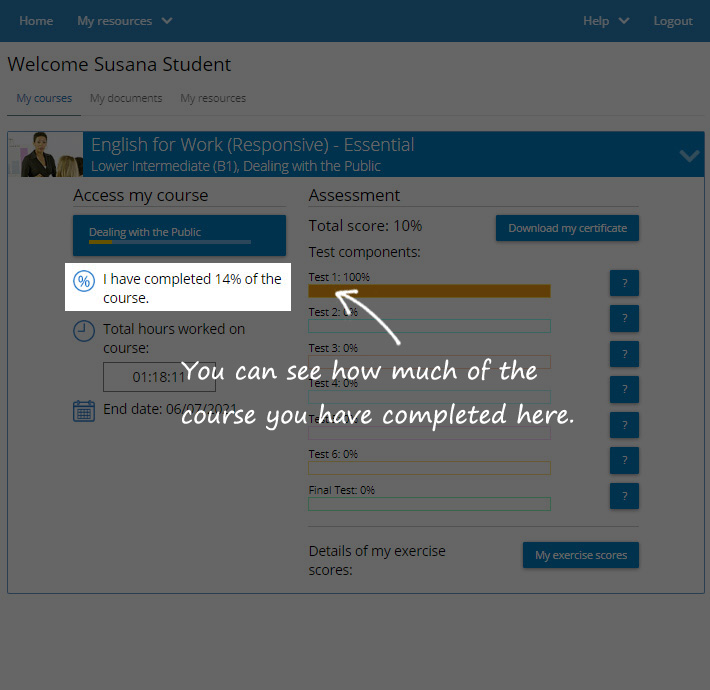Click the clock icon for hours worked
Viewport: 710px width, 690px height.
pos(84,331)
